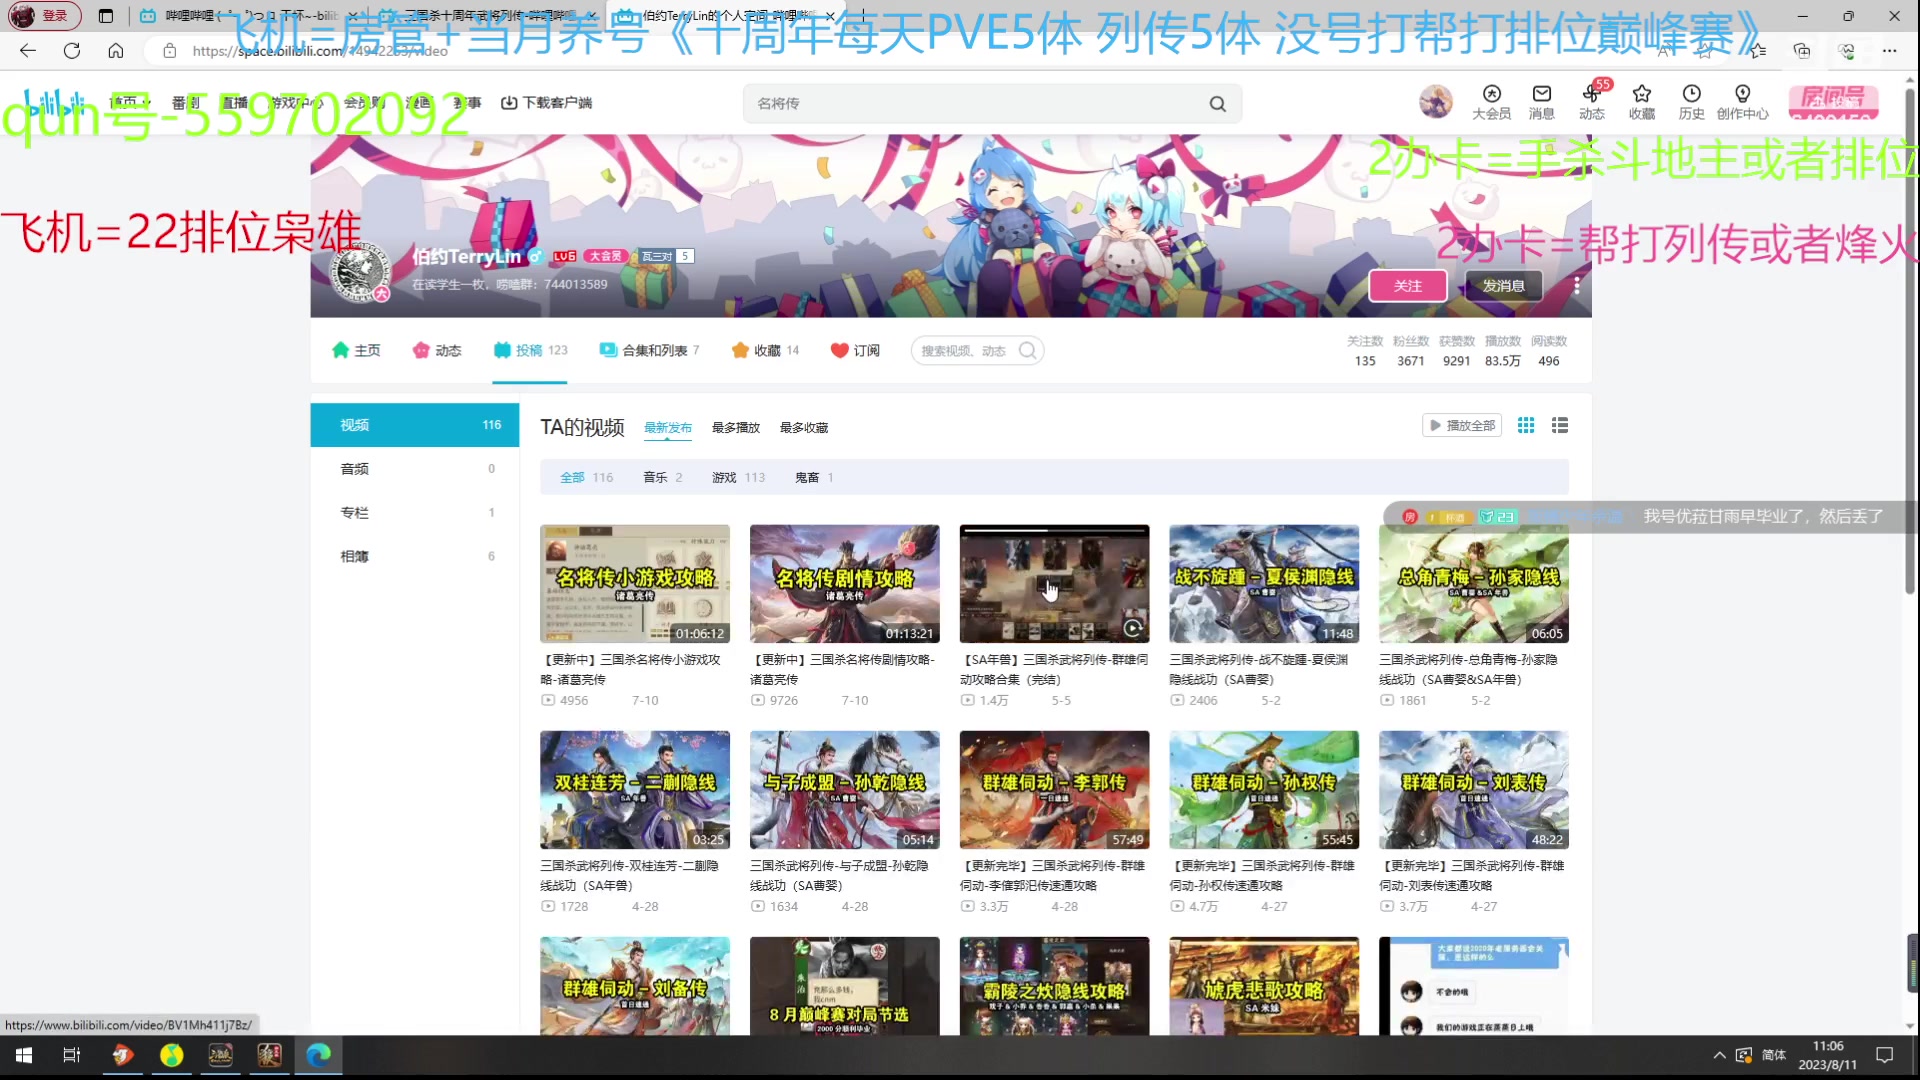
Task: Sort videos by 最多播放
Action: point(735,428)
